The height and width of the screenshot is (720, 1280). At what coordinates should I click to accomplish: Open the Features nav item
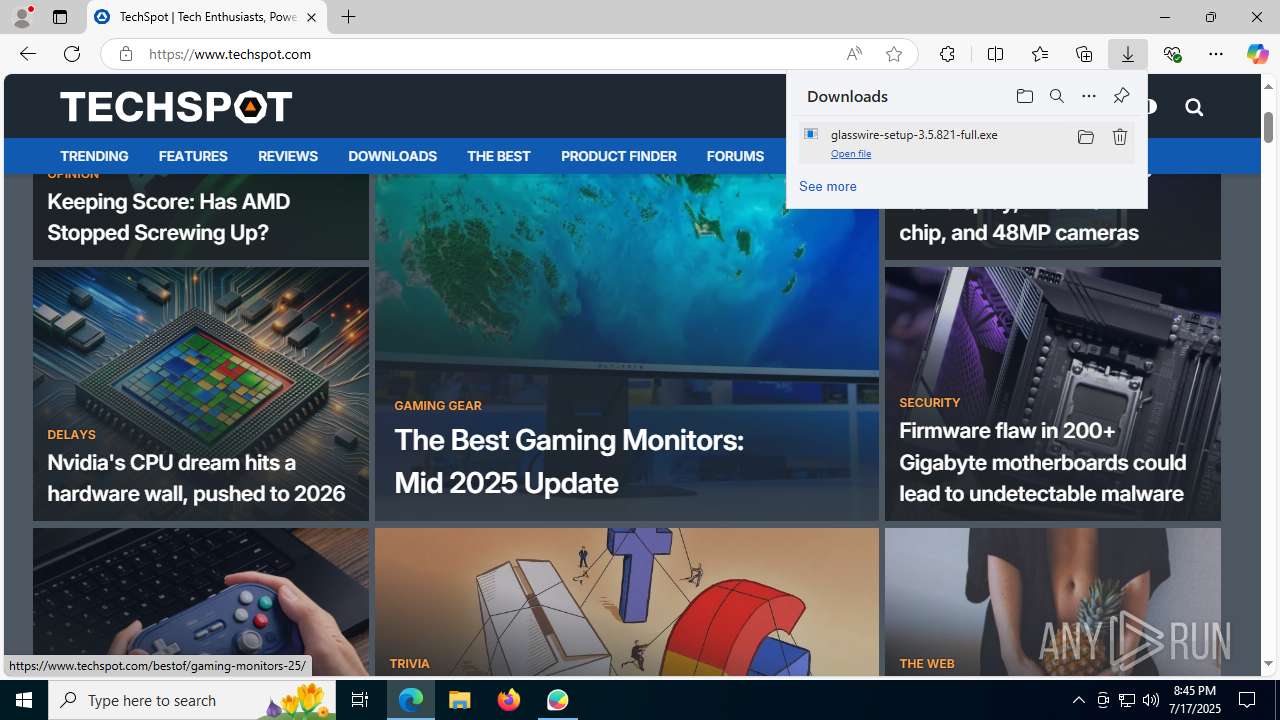(193, 156)
